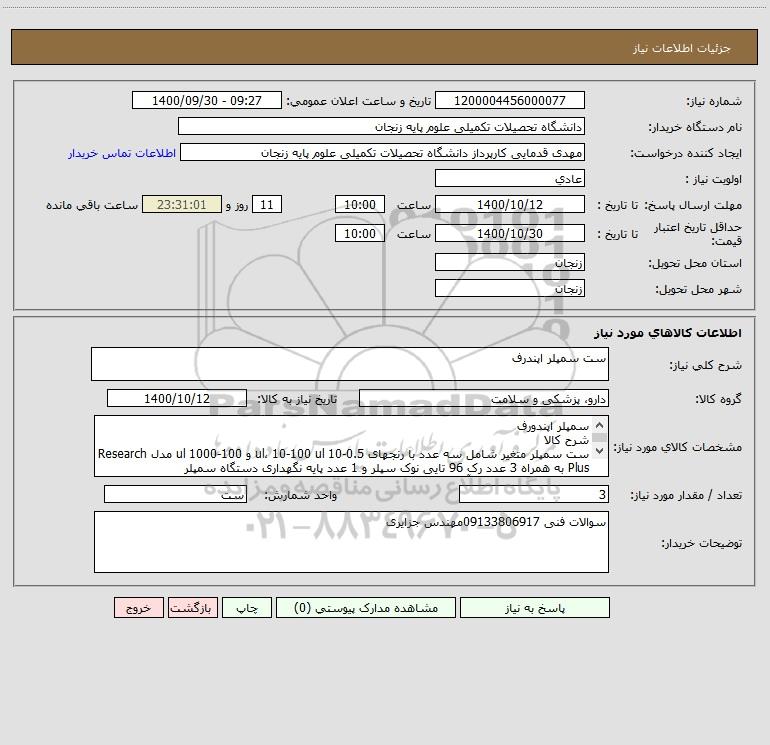Click remaining time countdown 23:31:01
Screen dimensions: 770x745
click(x=182, y=204)
